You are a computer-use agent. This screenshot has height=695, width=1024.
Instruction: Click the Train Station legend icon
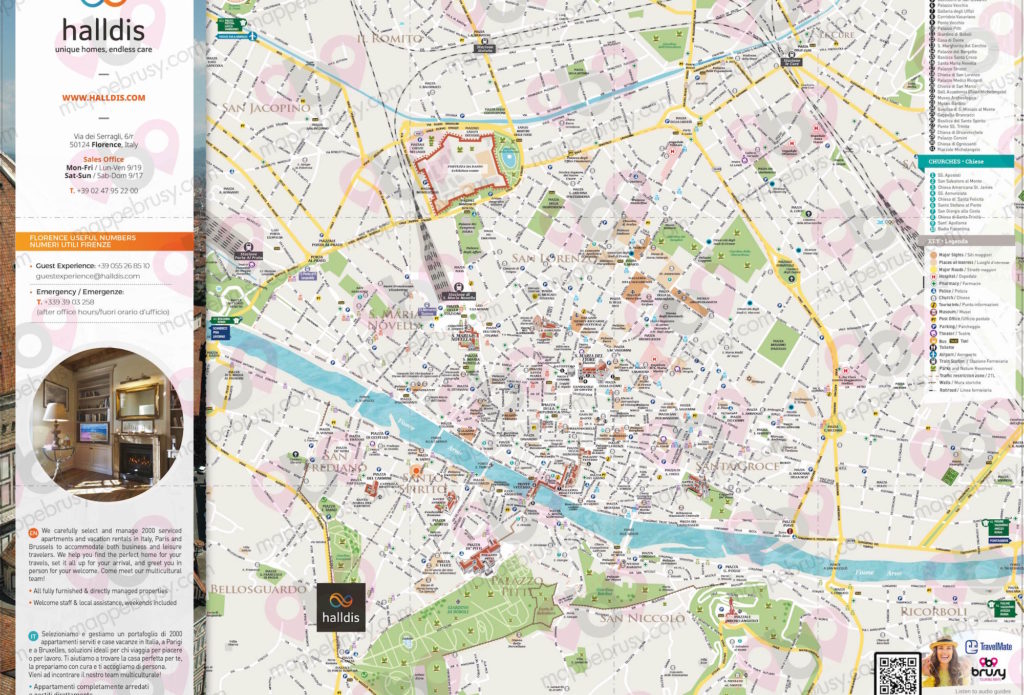(933, 361)
